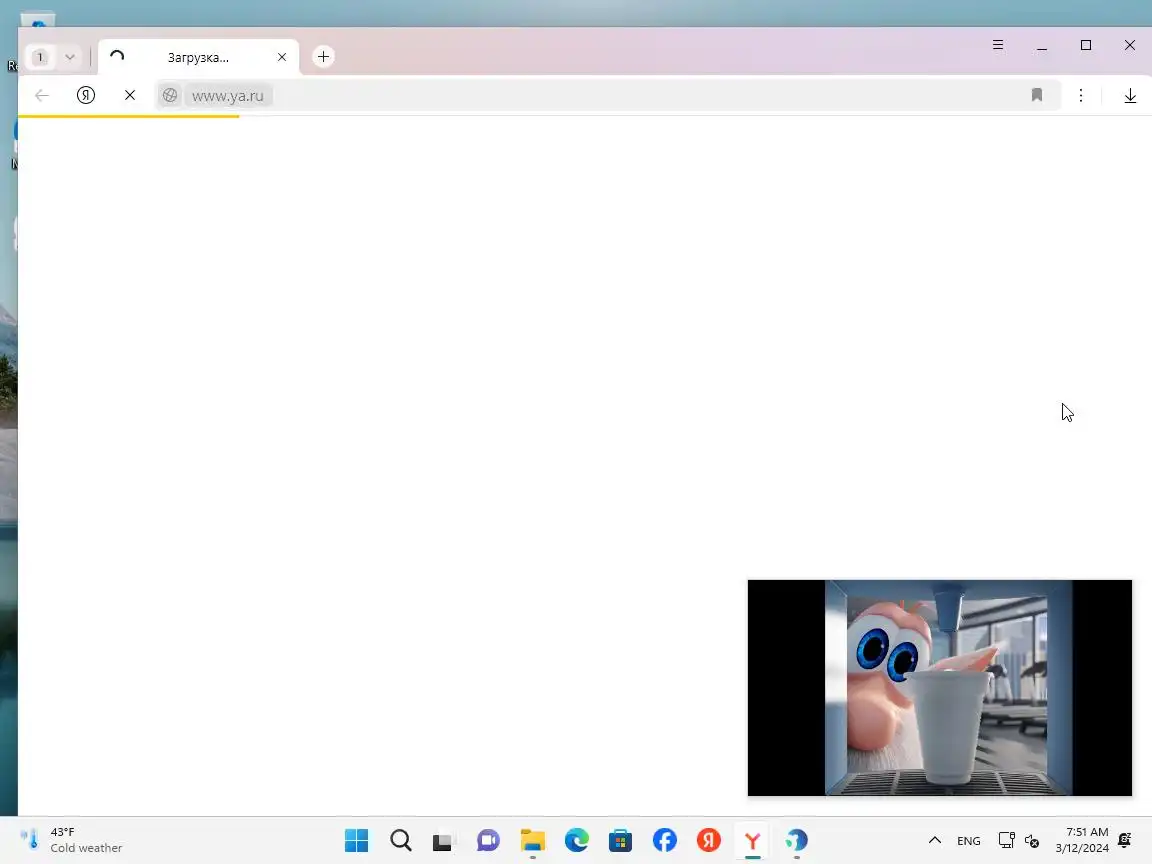Open the blue swirl app on taskbar

click(796, 840)
